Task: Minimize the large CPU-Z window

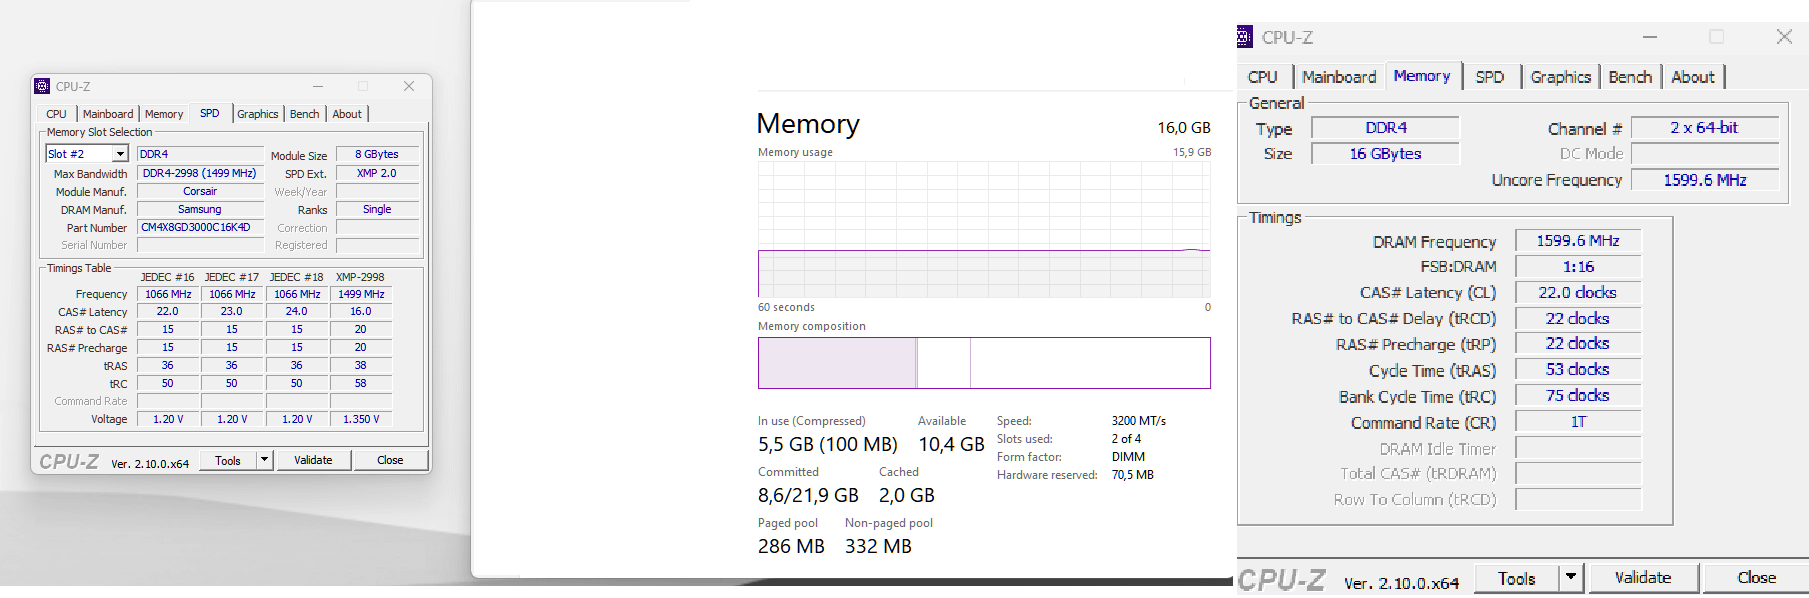Action: click(x=1650, y=37)
